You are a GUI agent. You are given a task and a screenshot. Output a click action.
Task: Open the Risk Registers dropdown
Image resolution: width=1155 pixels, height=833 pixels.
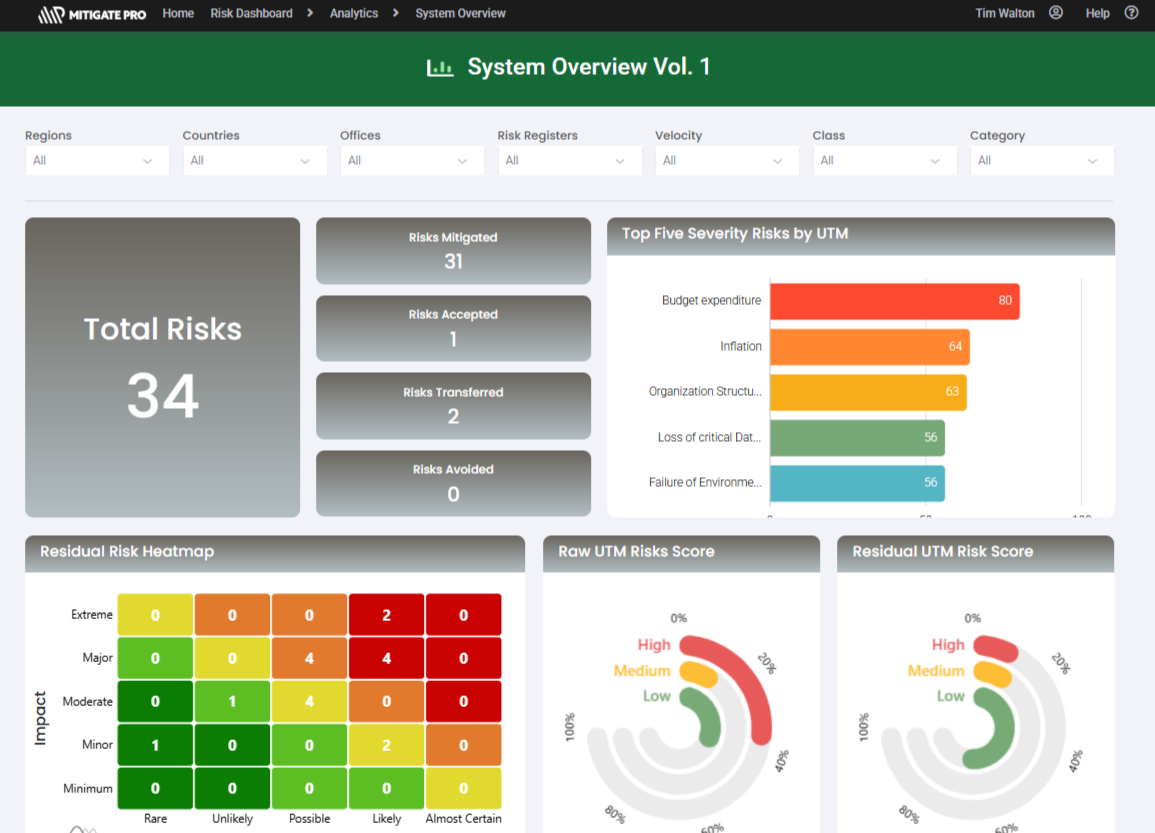[569, 160]
